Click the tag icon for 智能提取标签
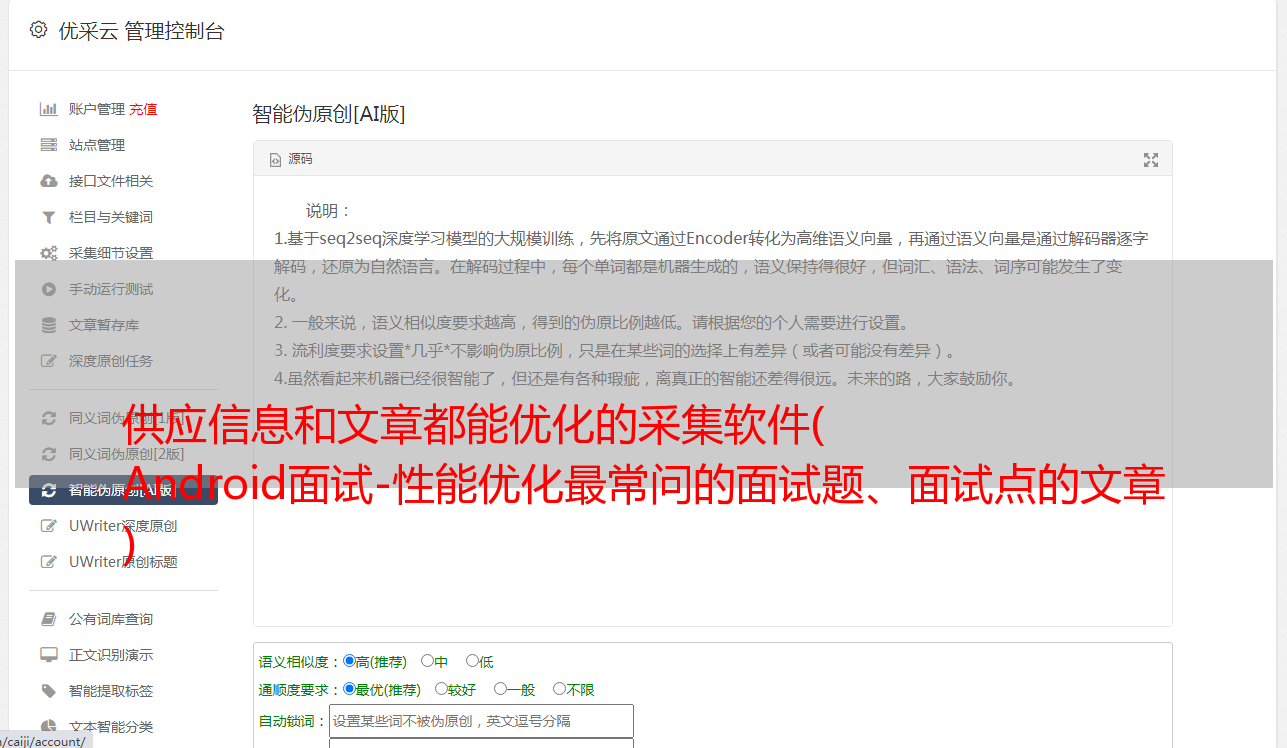Viewport: 1287px width, 748px height. pos(48,691)
